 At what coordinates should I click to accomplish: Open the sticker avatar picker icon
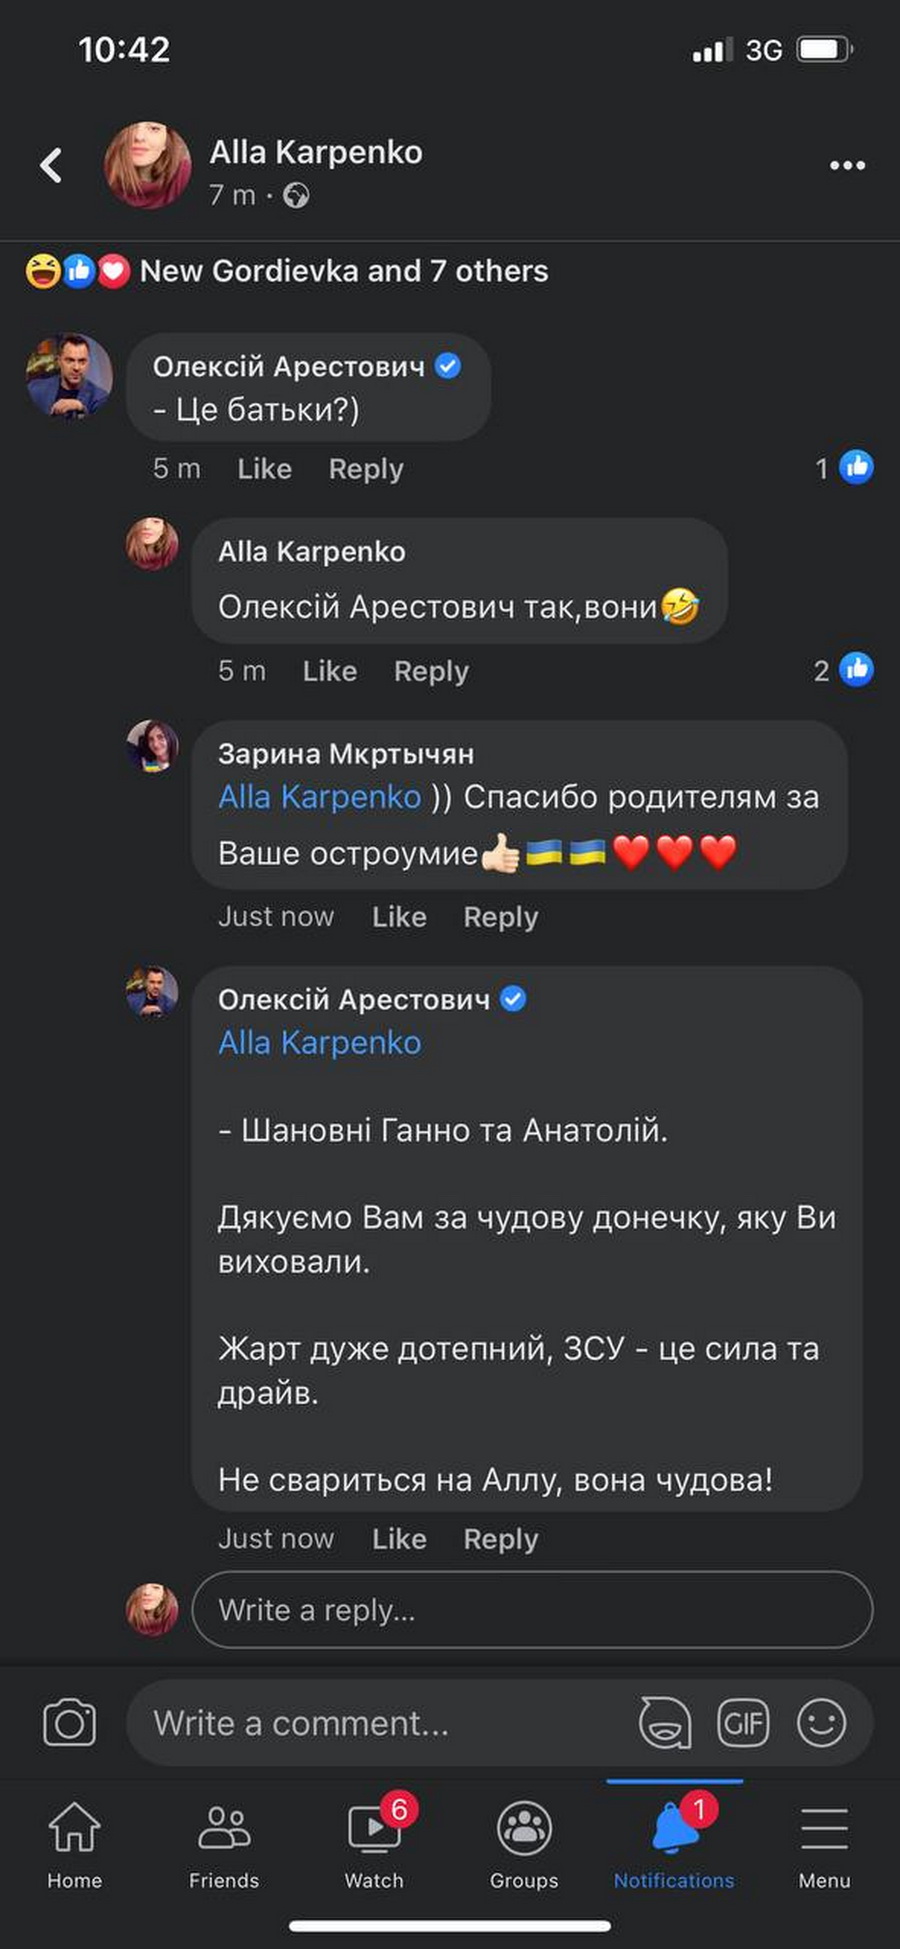pos(665,1722)
